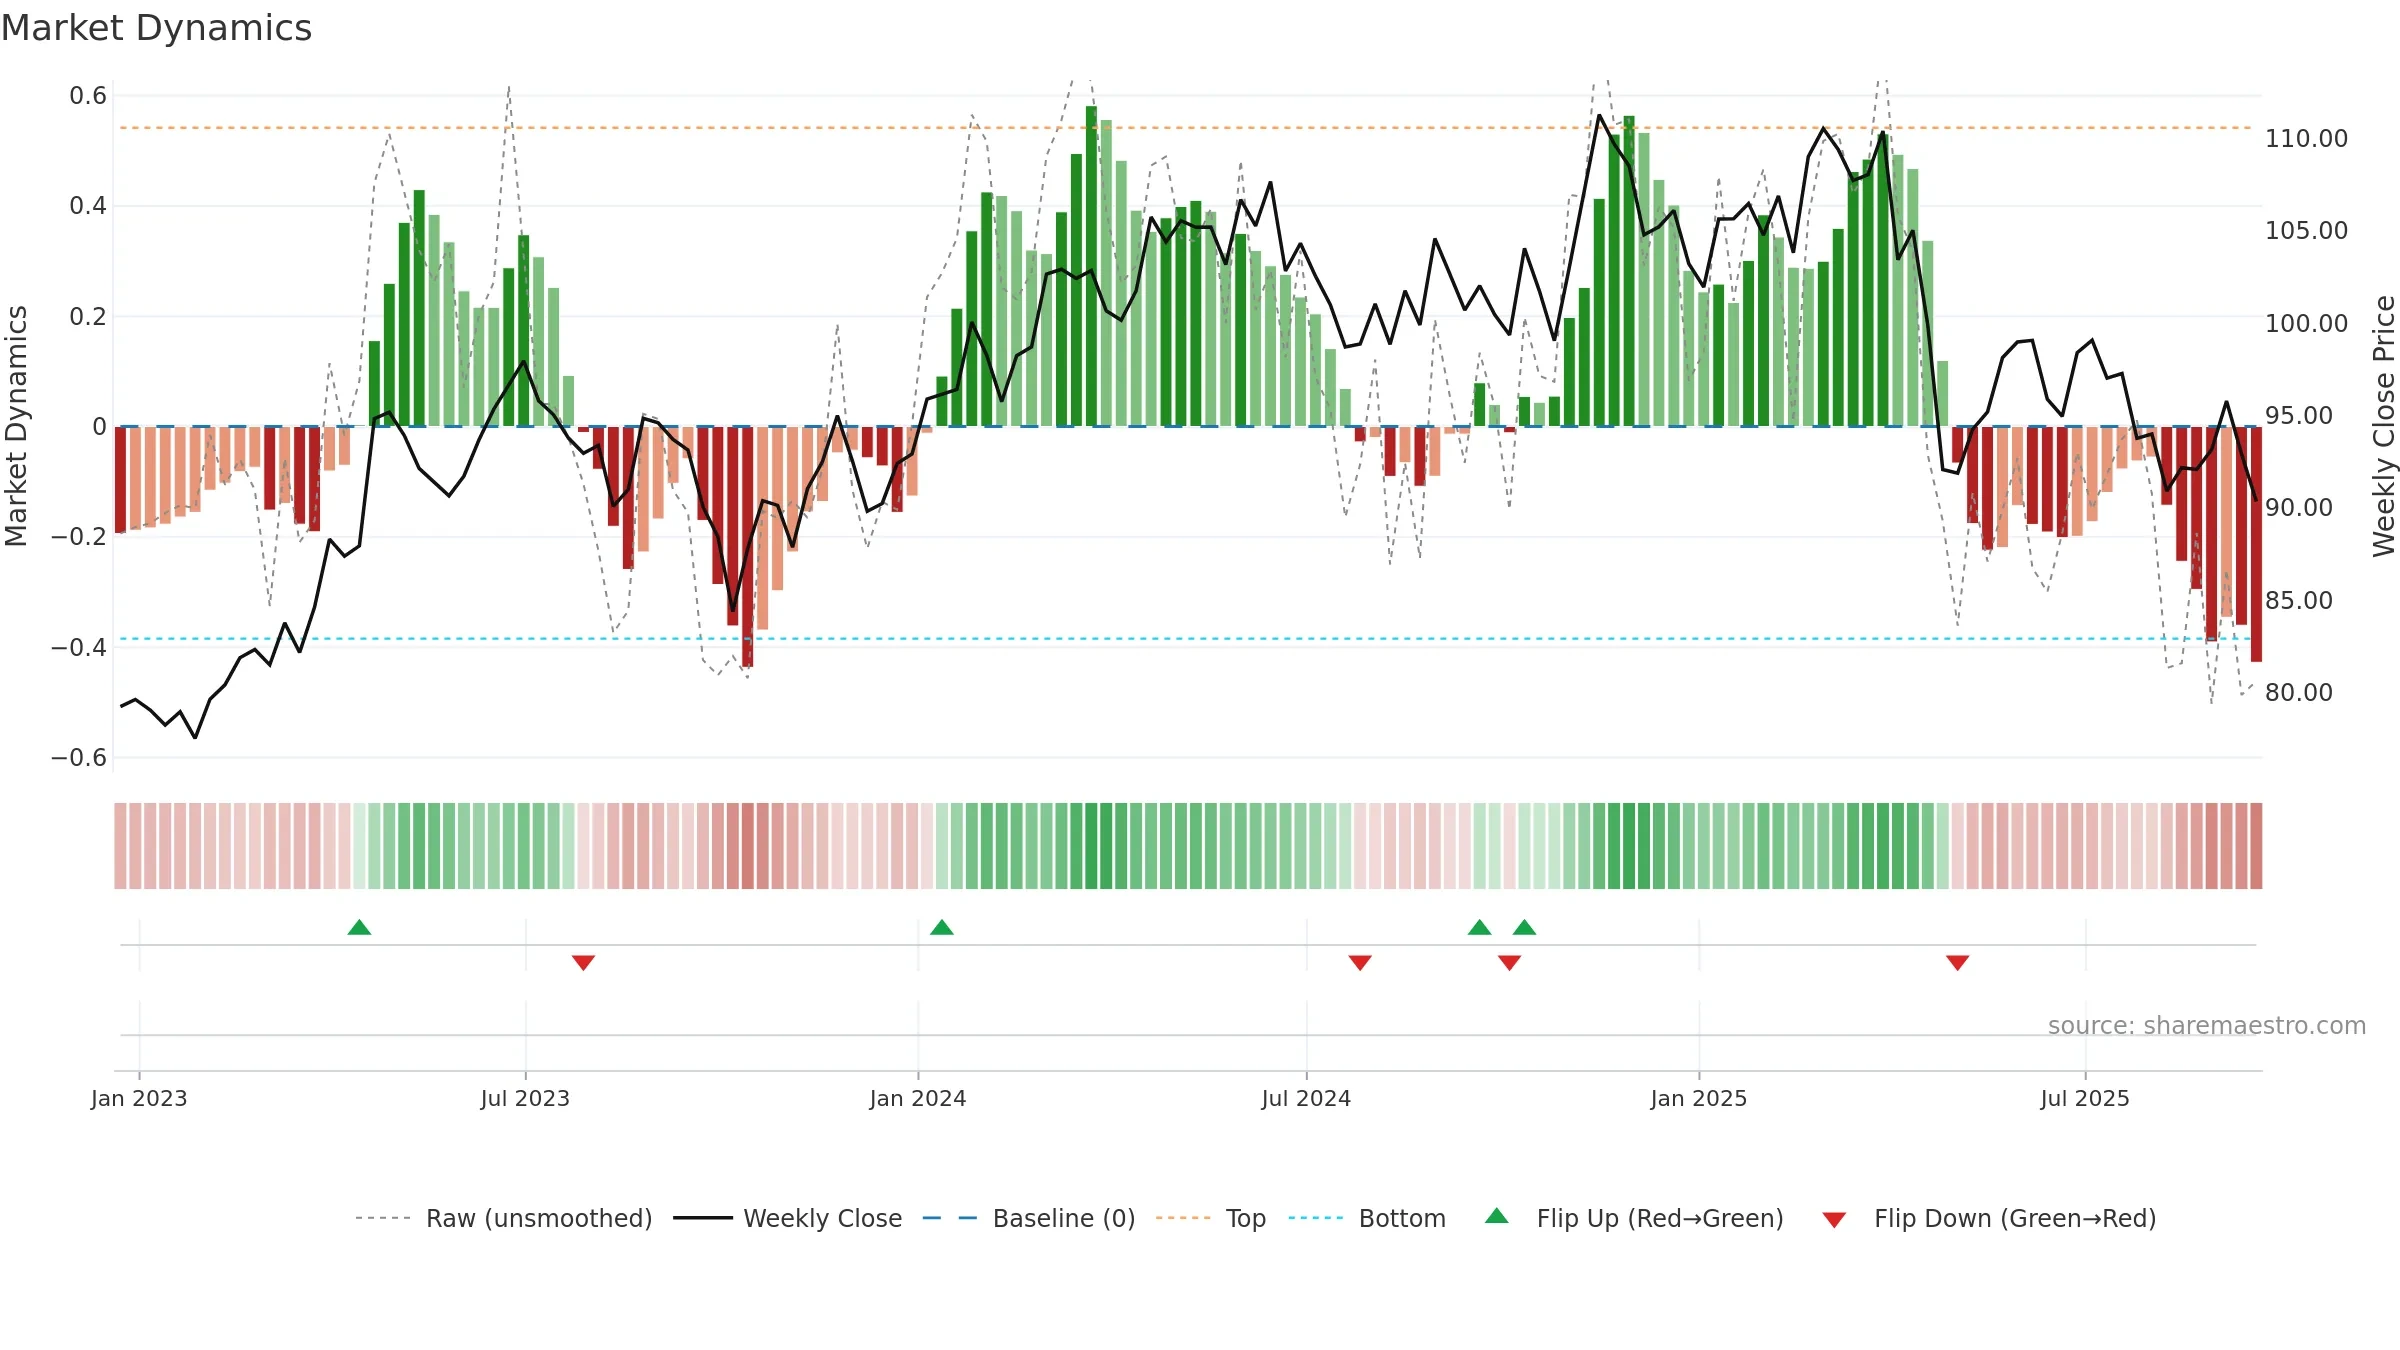The height and width of the screenshot is (1350, 2400).
Task: Select the green flip-up marker near Jan 2024
Action: click(x=942, y=927)
